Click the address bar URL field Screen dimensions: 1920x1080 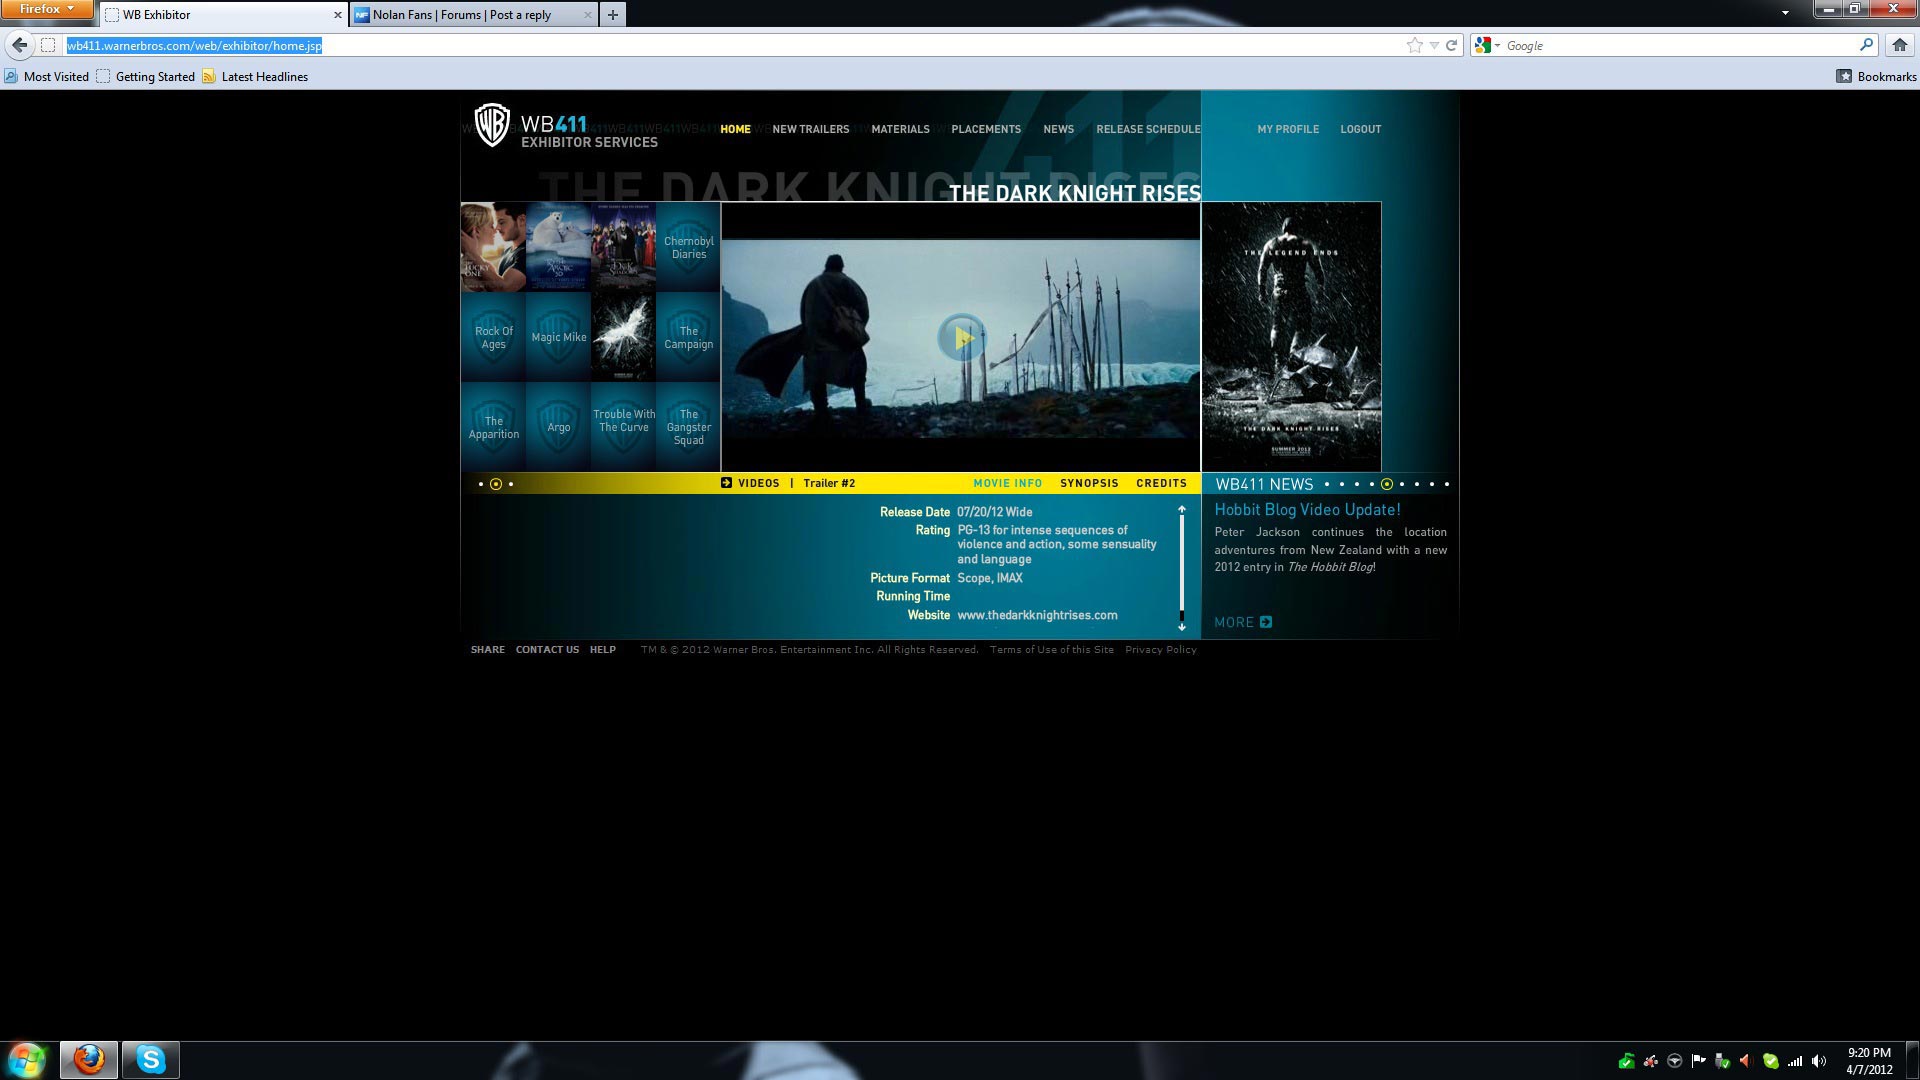[735, 45]
